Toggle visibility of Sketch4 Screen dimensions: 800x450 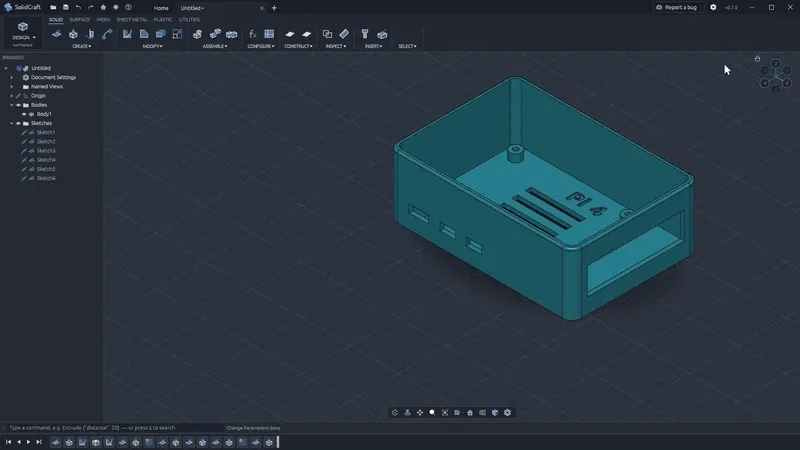click(x=24, y=160)
